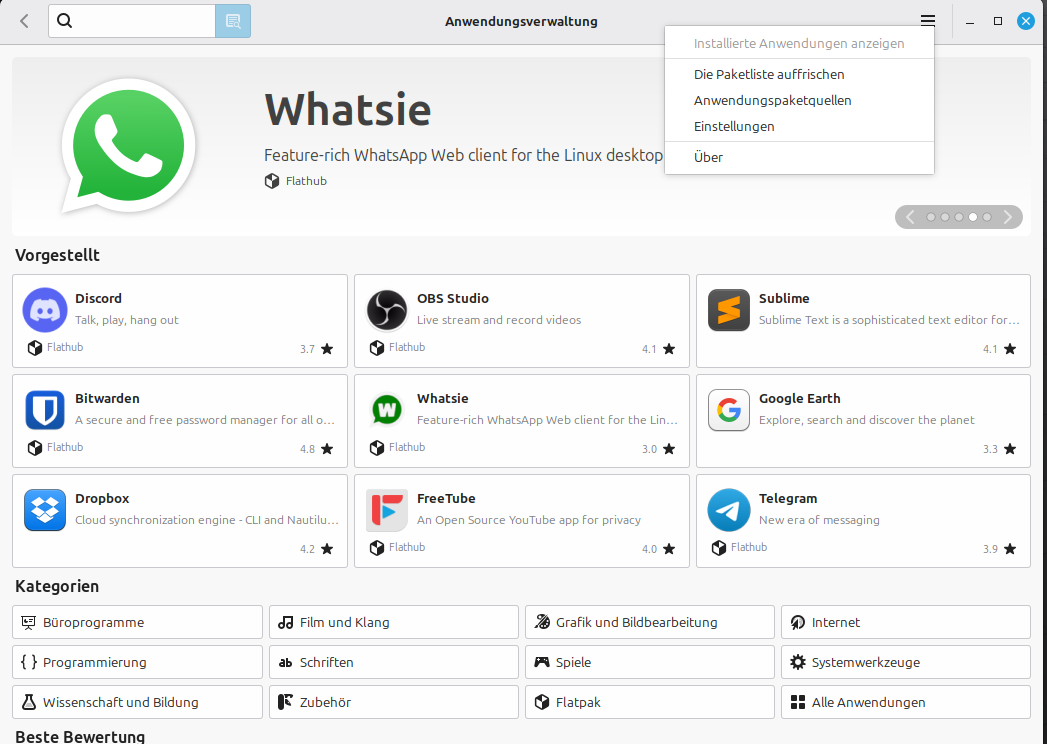This screenshot has height=744, width=1047.
Task: Click the 'Google Earth' title text
Action: point(799,399)
